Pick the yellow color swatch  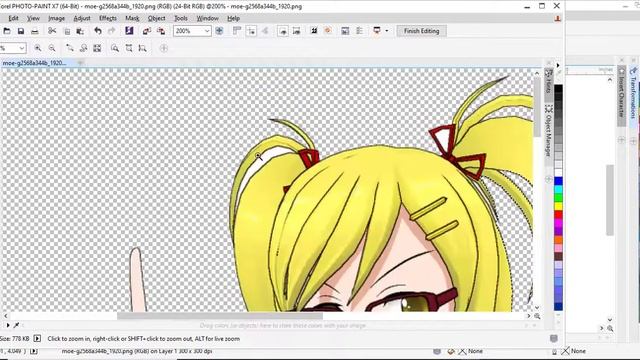[x=558, y=206]
